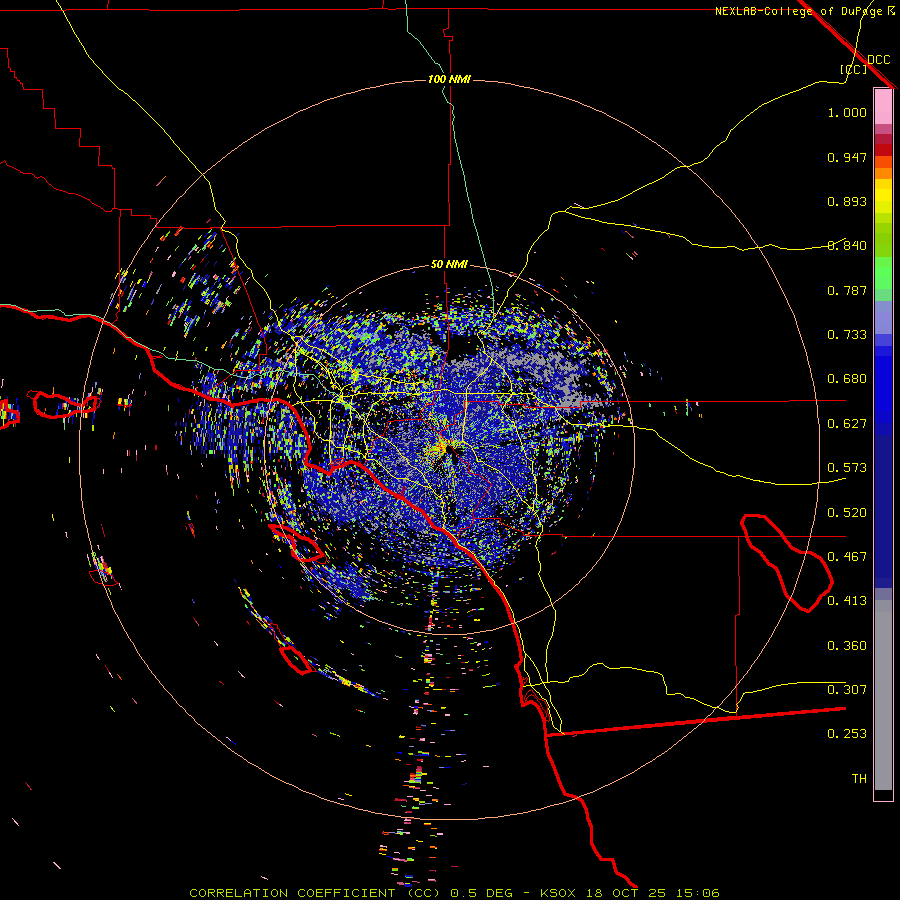
Task: Select the 0.947 legend value
Action: click(x=847, y=157)
